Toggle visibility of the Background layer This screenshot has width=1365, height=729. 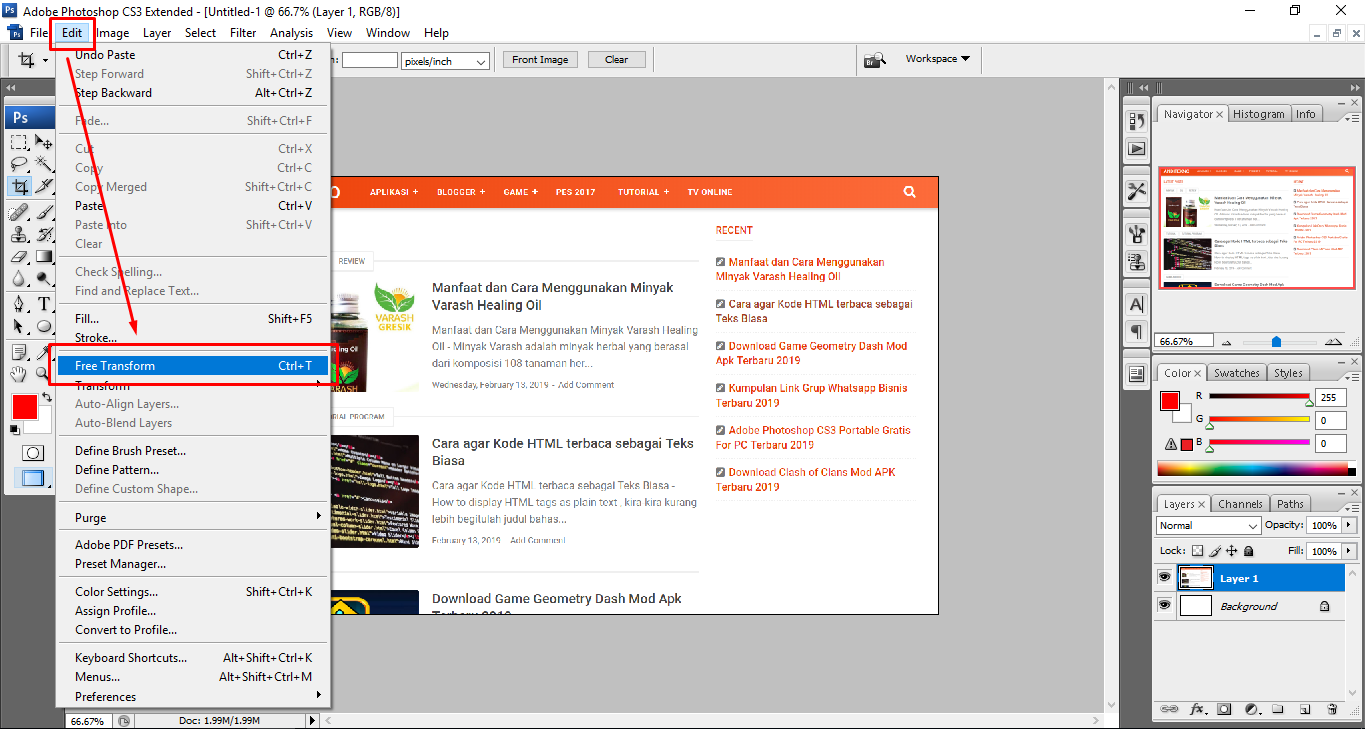click(1164, 606)
